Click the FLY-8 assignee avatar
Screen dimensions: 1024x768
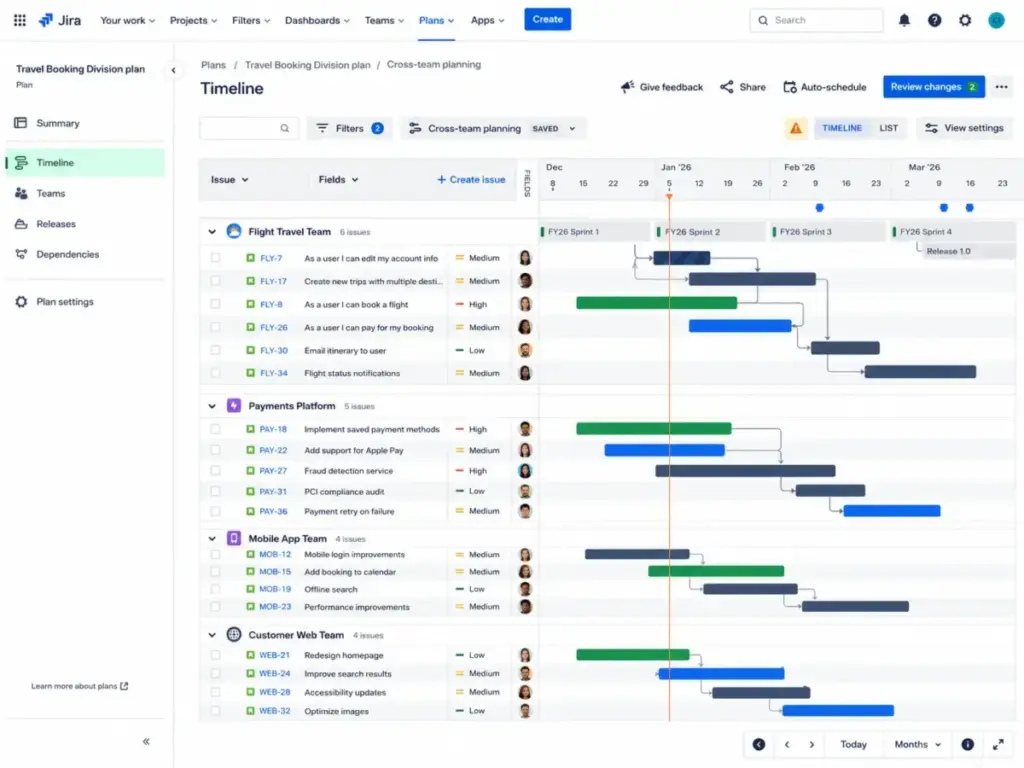click(x=525, y=304)
